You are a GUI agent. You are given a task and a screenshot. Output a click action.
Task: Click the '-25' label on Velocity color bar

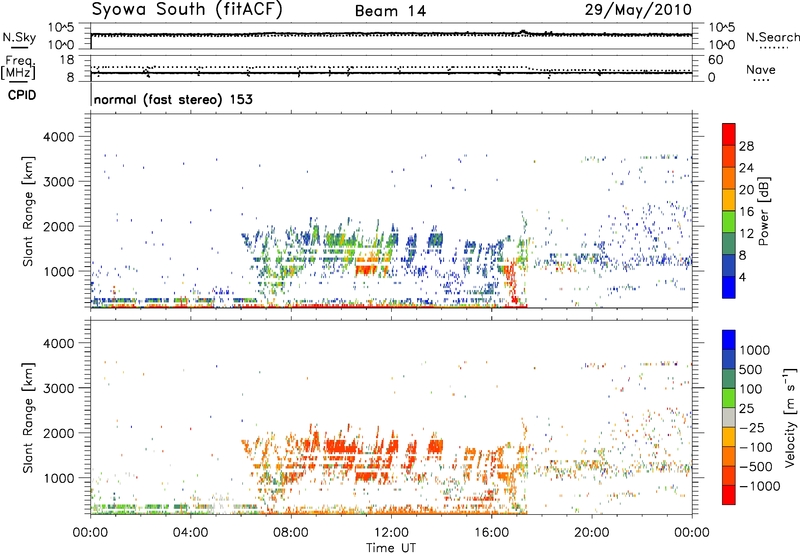[751, 427]
